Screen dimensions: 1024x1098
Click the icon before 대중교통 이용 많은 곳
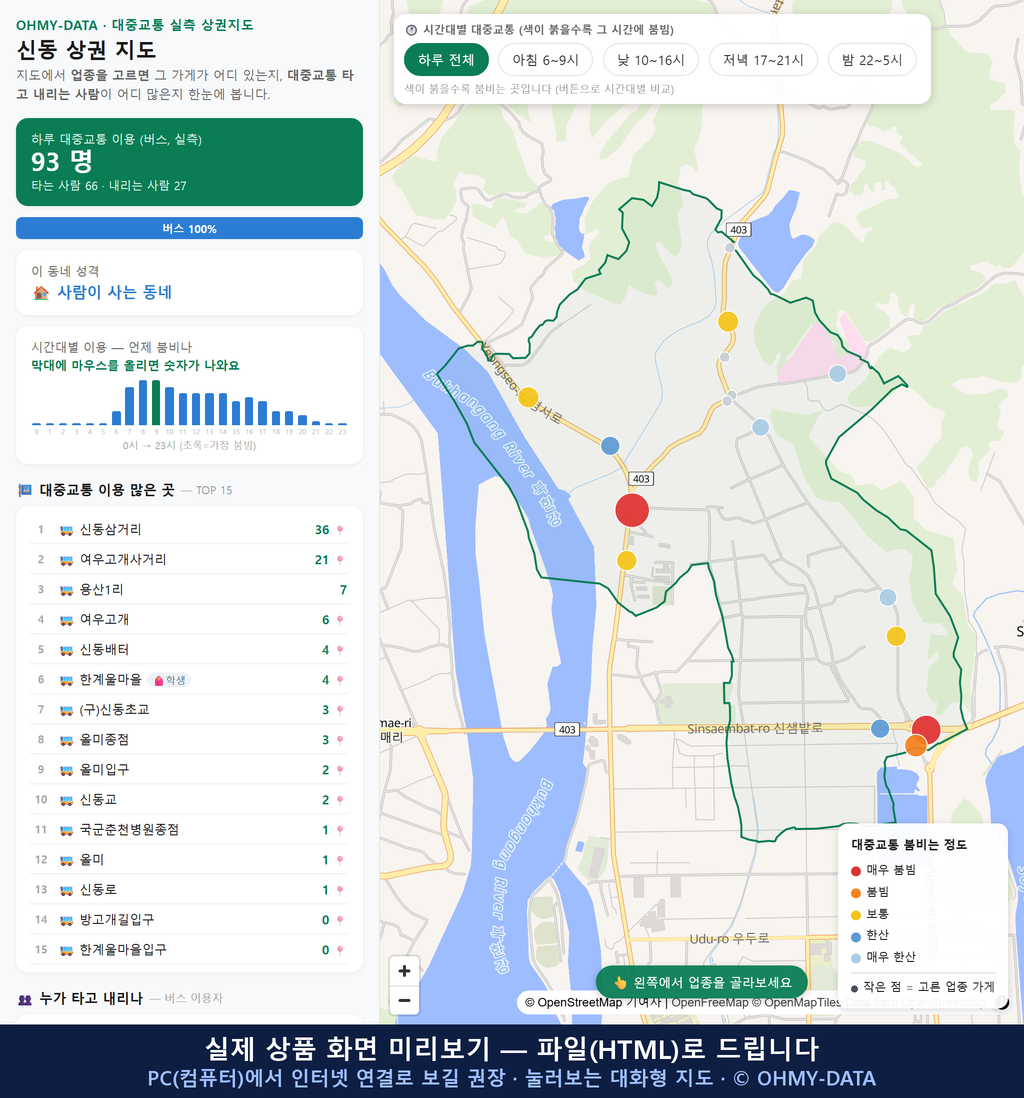pyautogui.click(x=25, y=490)
